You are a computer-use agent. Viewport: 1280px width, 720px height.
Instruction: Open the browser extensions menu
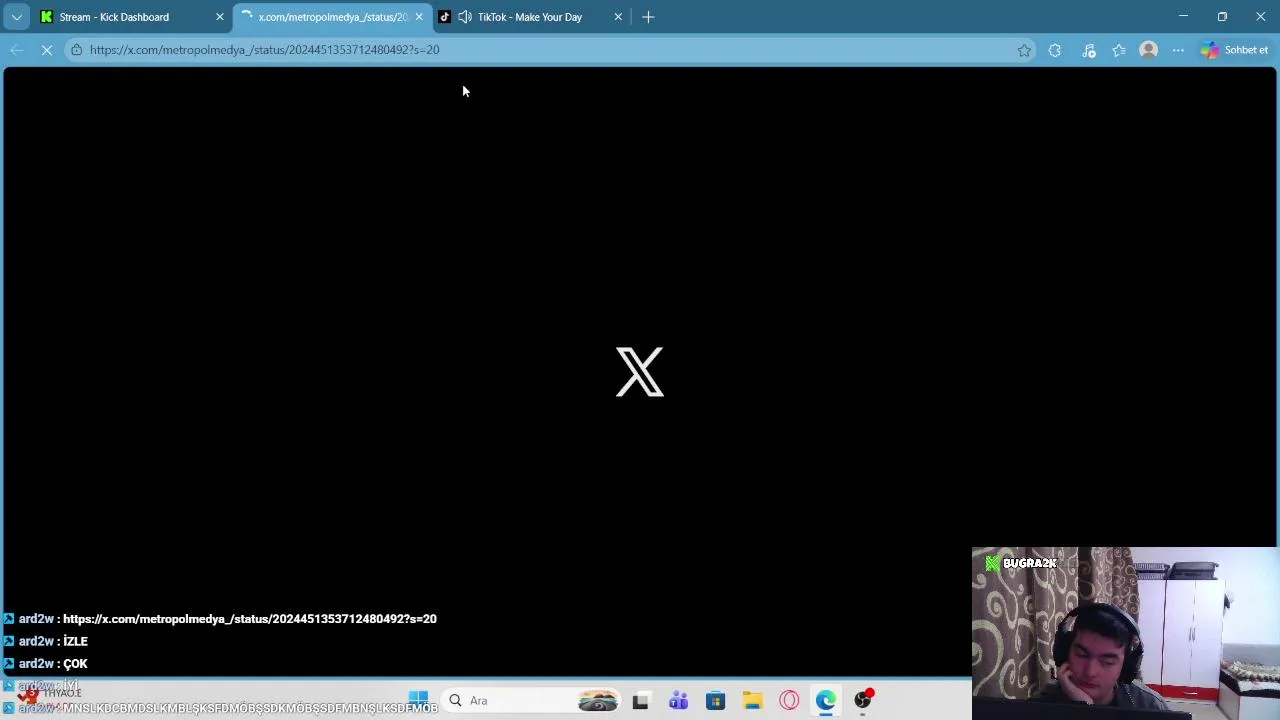tap(1055, 50)
